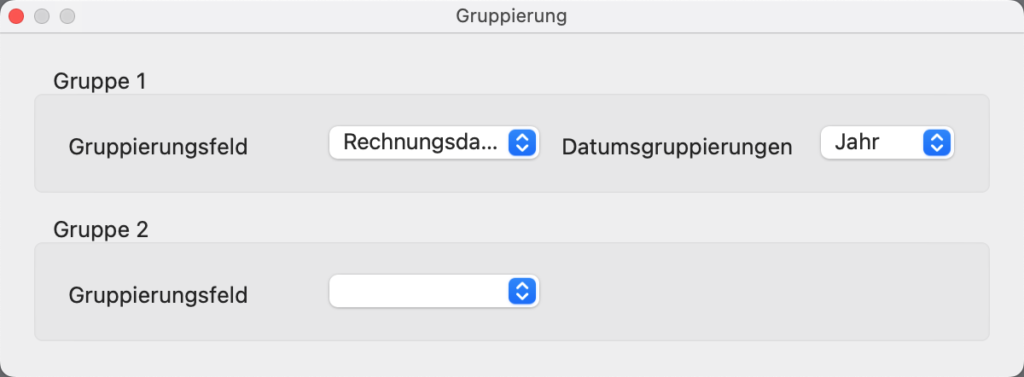Viewport: 1024px width, 377px height.
Task: Close the Gruppierung window with the red button
Action: [16, 16]
